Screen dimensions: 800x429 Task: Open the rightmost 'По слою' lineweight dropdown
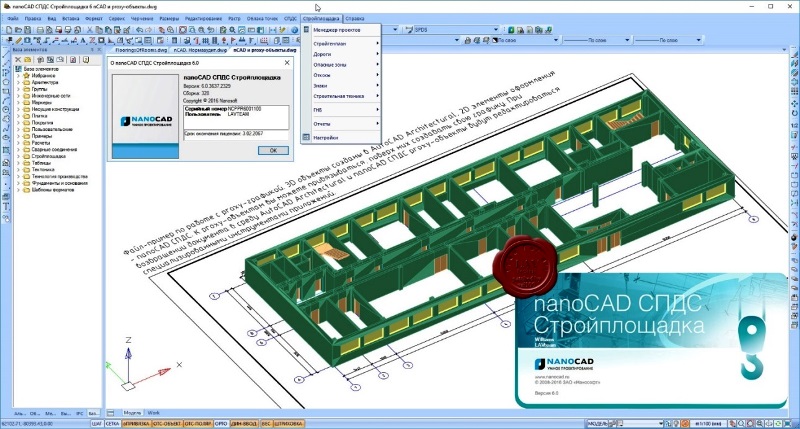click(x=698, y=40)
